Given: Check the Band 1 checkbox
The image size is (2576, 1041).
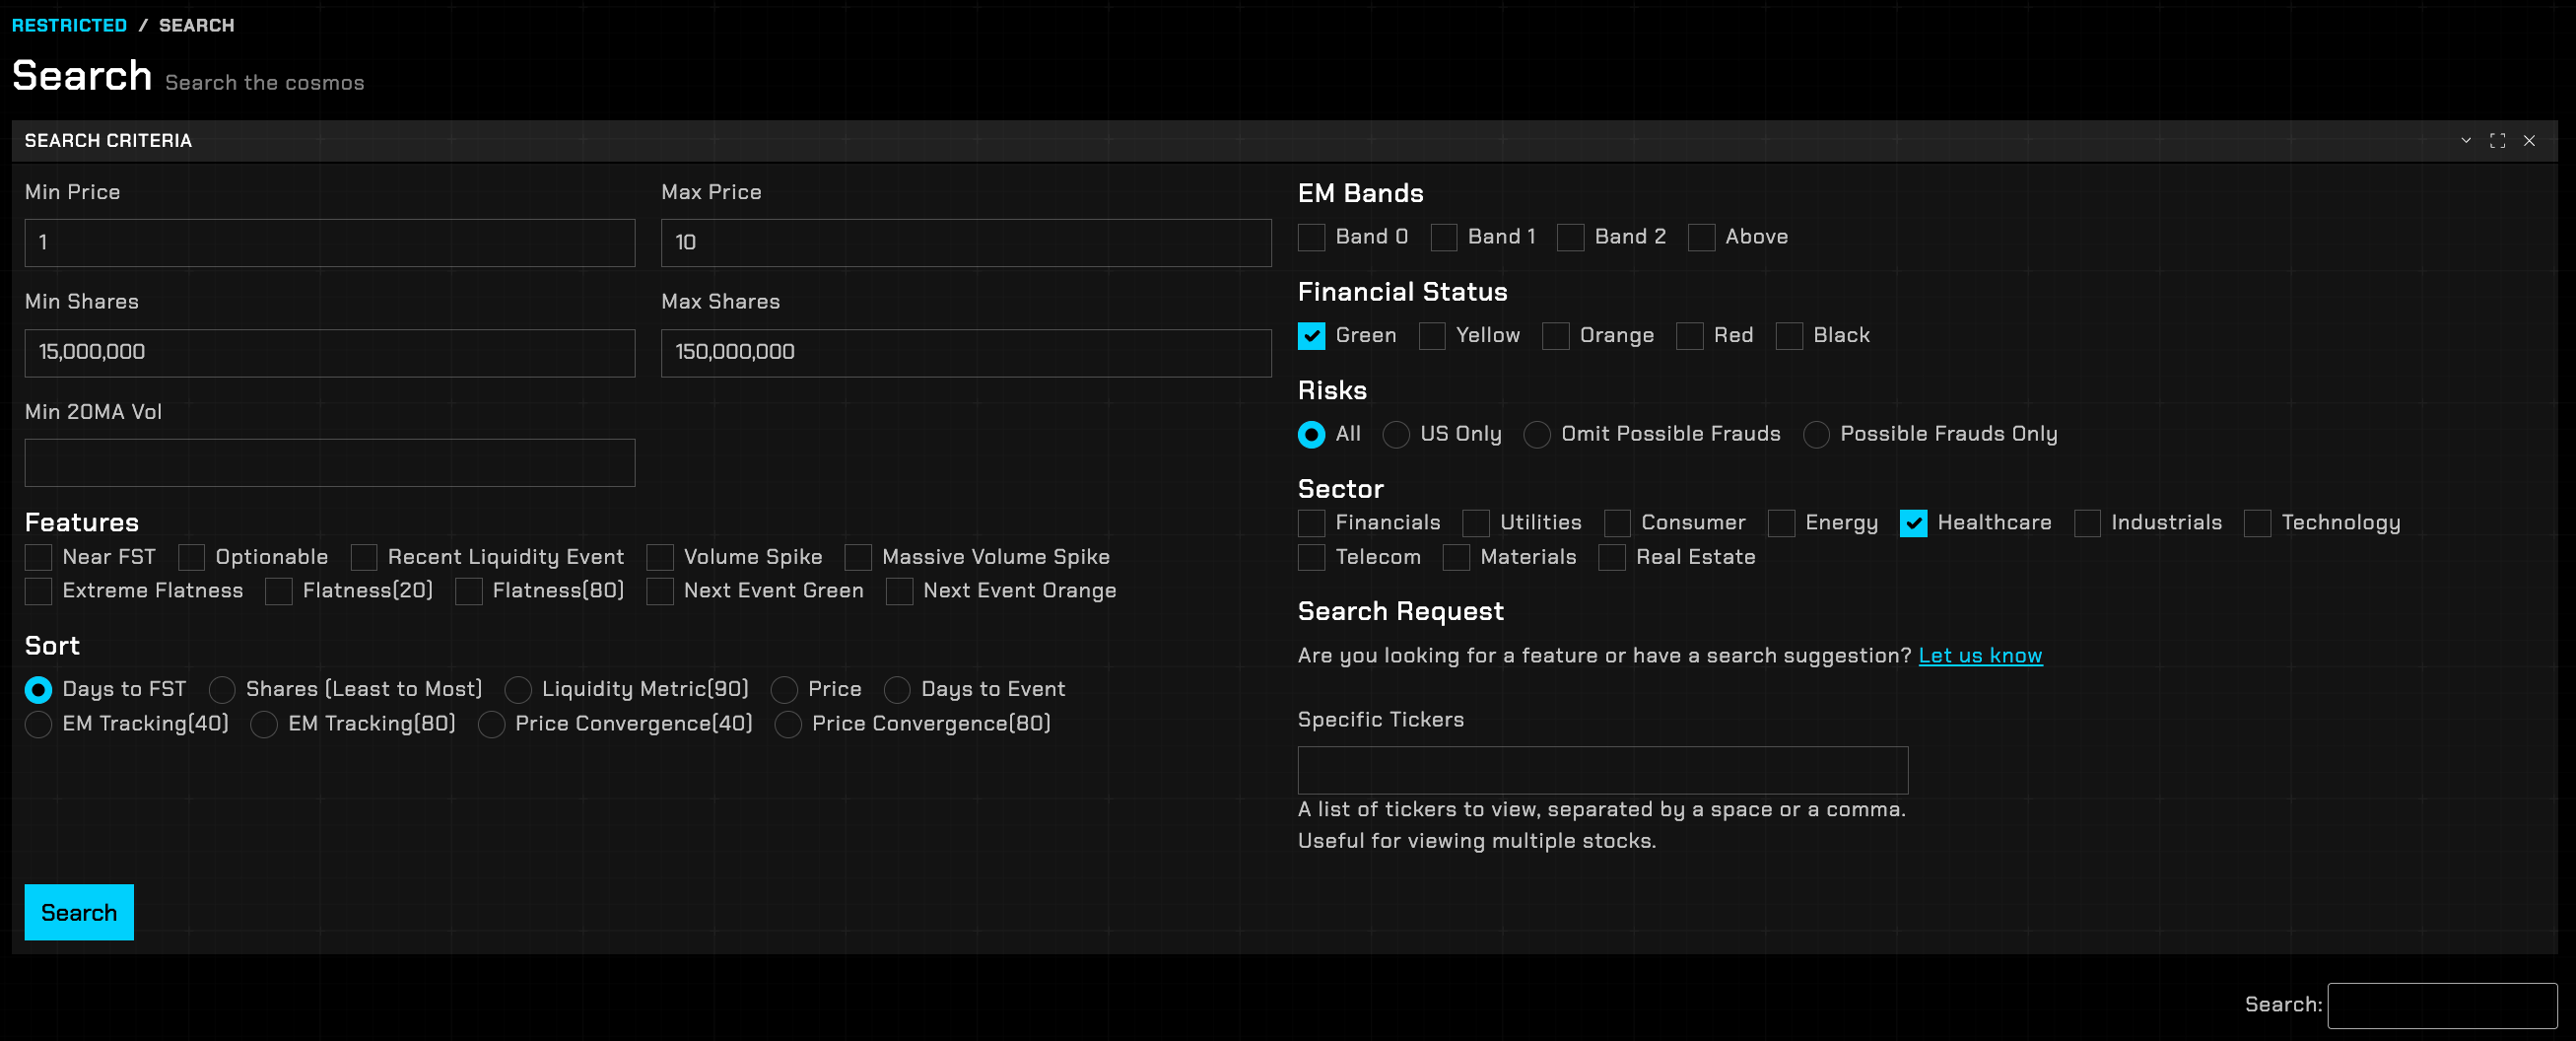Looking at the screenshot, I should click(1444, 237).
